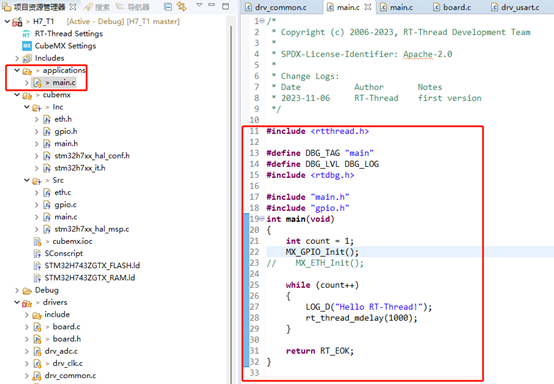554x384 pixels.
Task: Collapse the Src folder
Action: pyautogui.click(x=26, y=180)
